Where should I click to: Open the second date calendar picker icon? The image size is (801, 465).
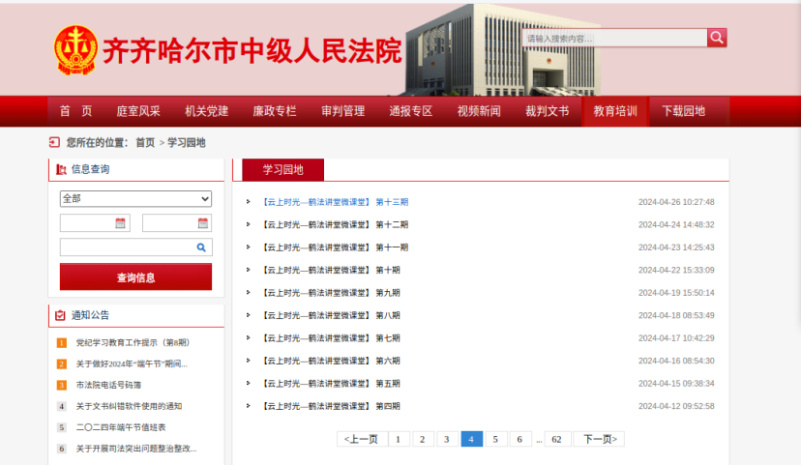click(x=203, y=223)
